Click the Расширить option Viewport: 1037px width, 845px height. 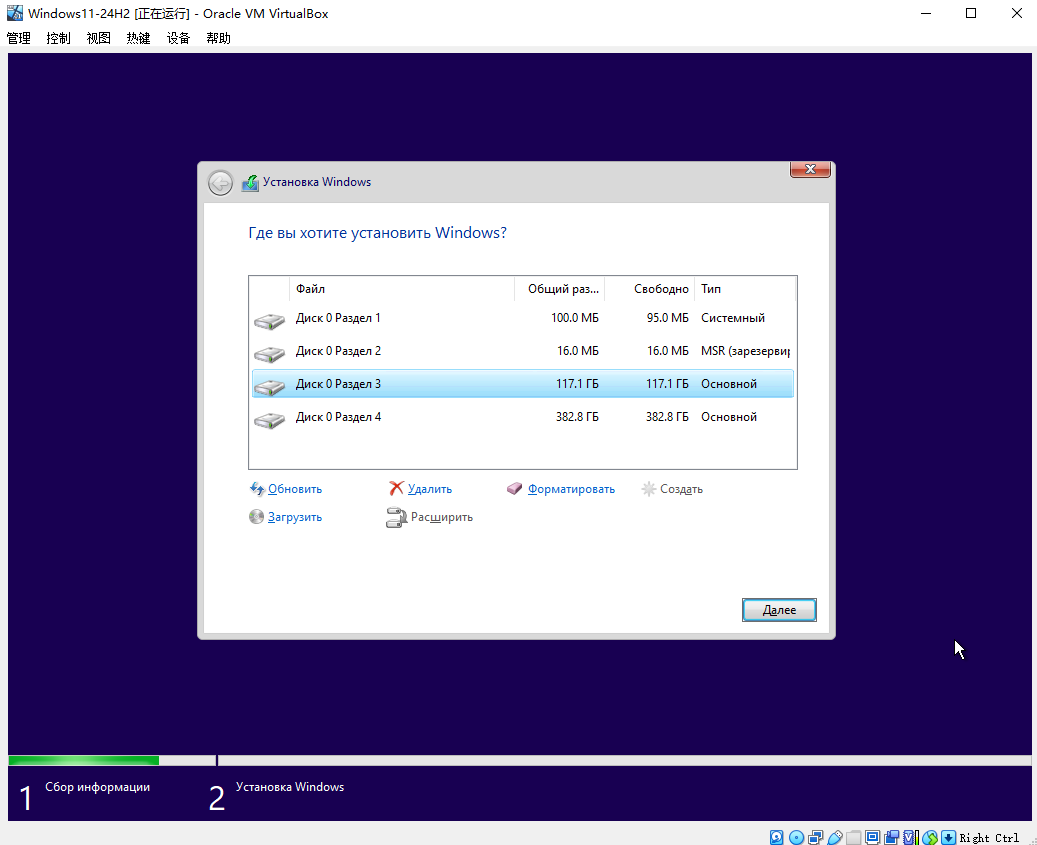442,517
